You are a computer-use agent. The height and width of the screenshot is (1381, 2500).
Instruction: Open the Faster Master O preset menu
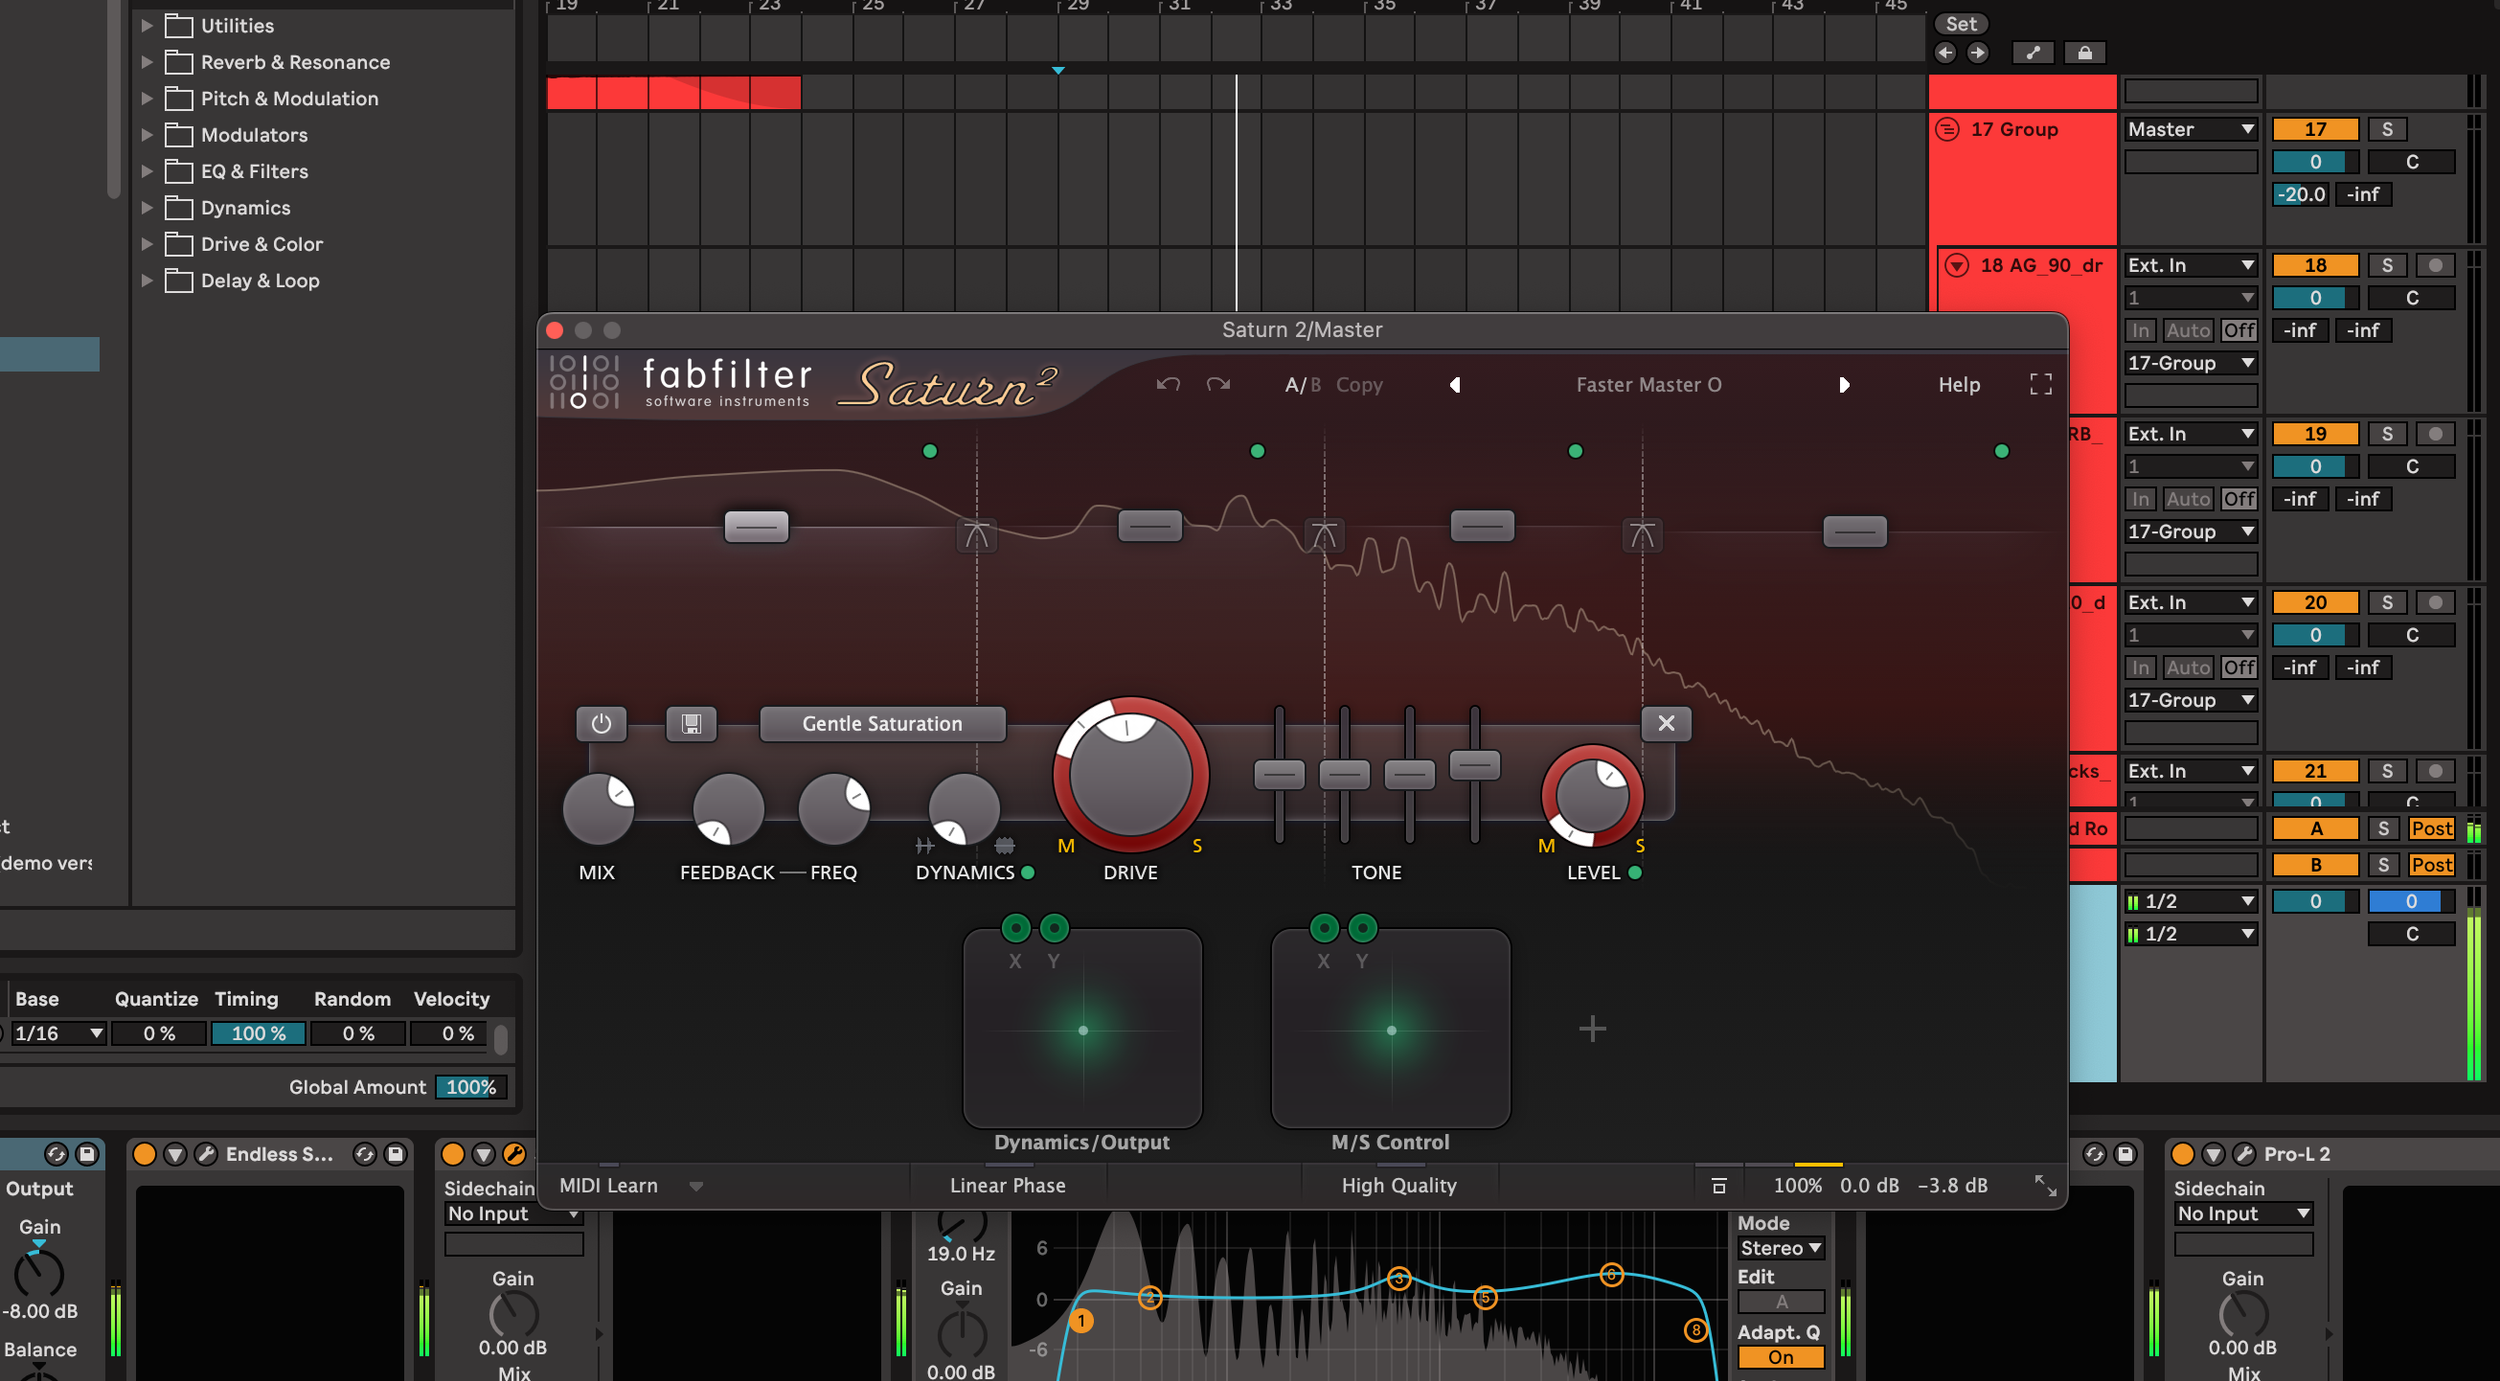pos(1648,385)
